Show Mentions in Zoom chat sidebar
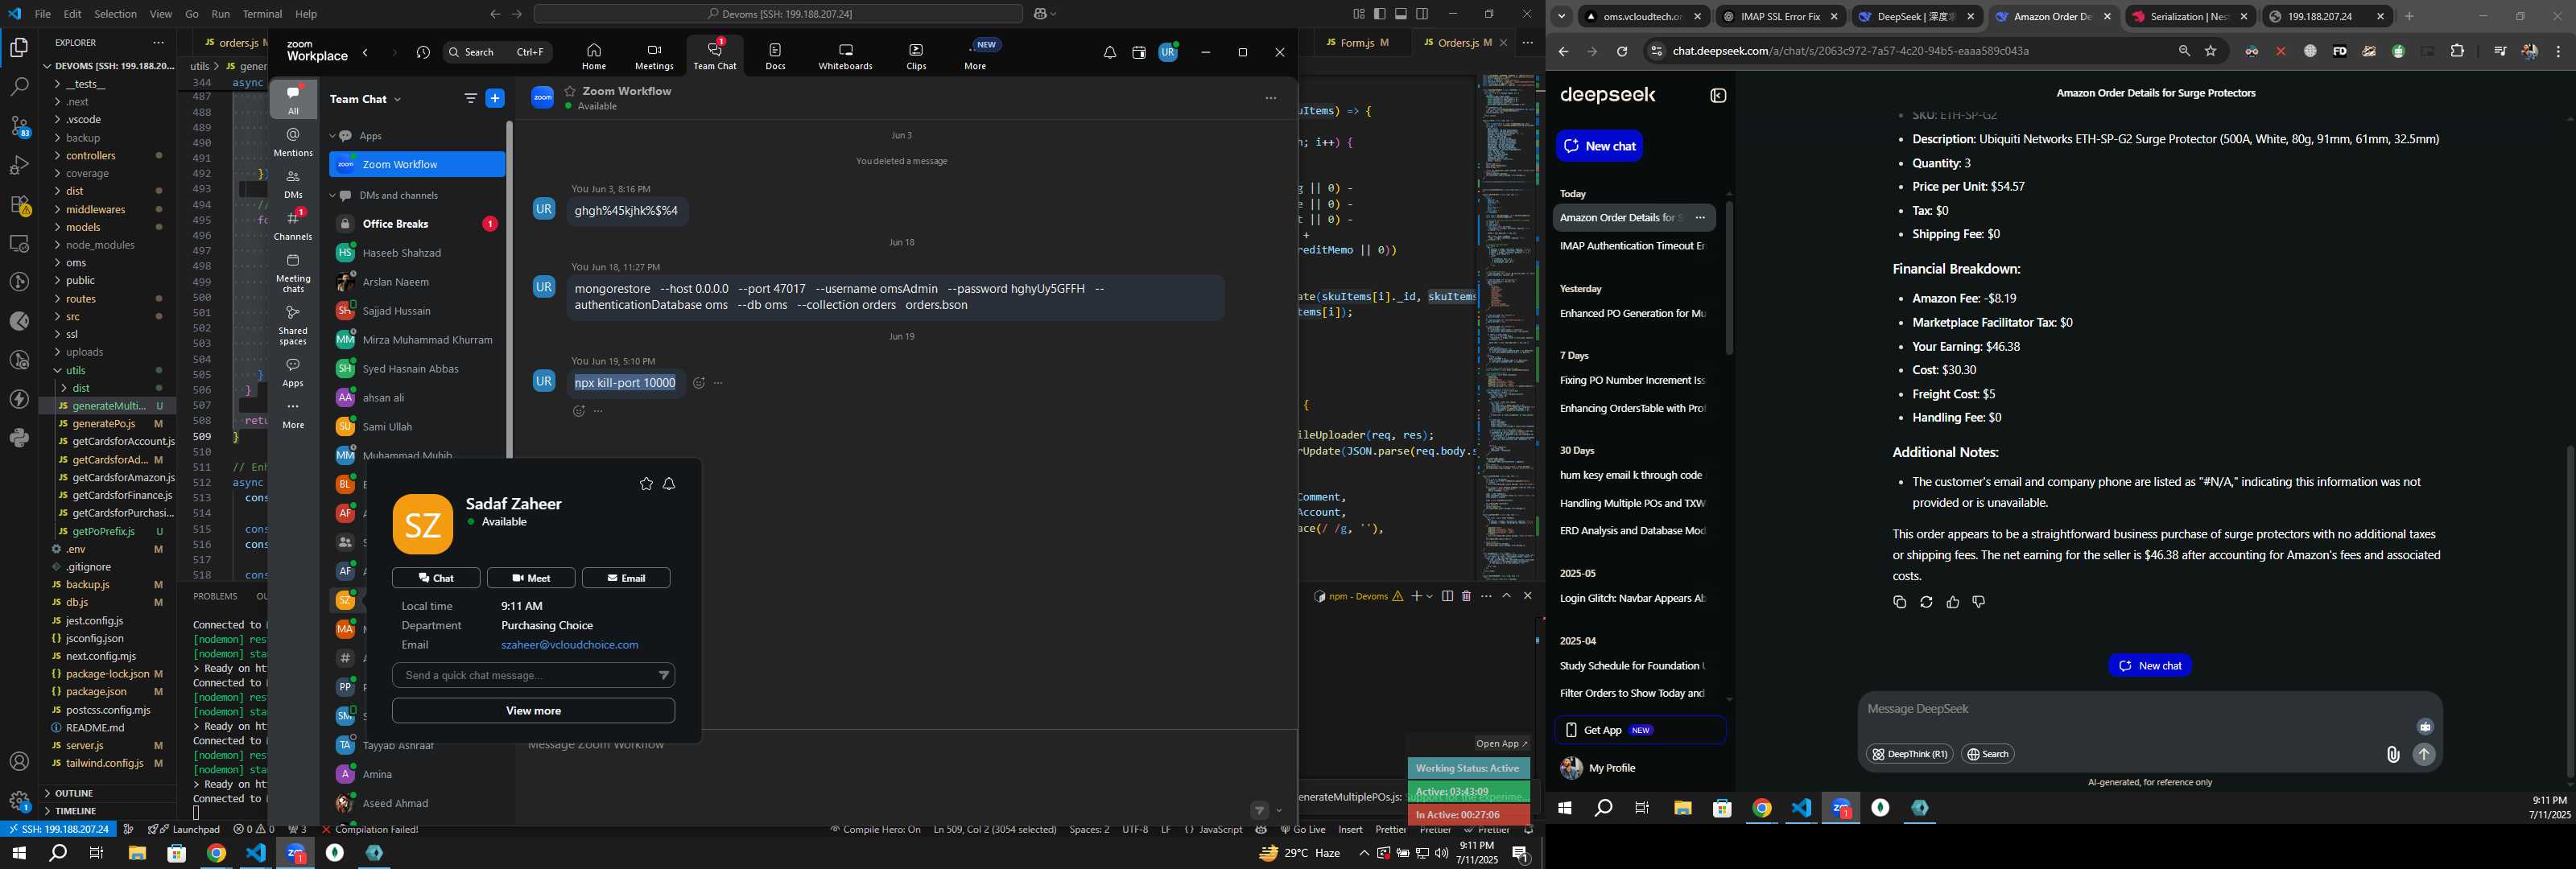The height and width of the screenshot is (869, 2576). pos(293,142)
